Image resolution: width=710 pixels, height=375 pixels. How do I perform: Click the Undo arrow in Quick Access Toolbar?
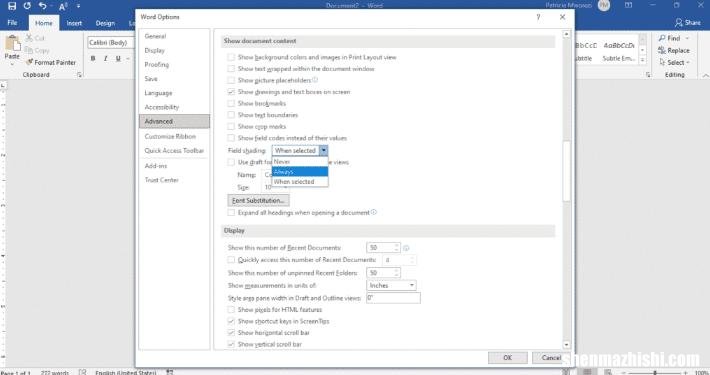tap(43, 6)
